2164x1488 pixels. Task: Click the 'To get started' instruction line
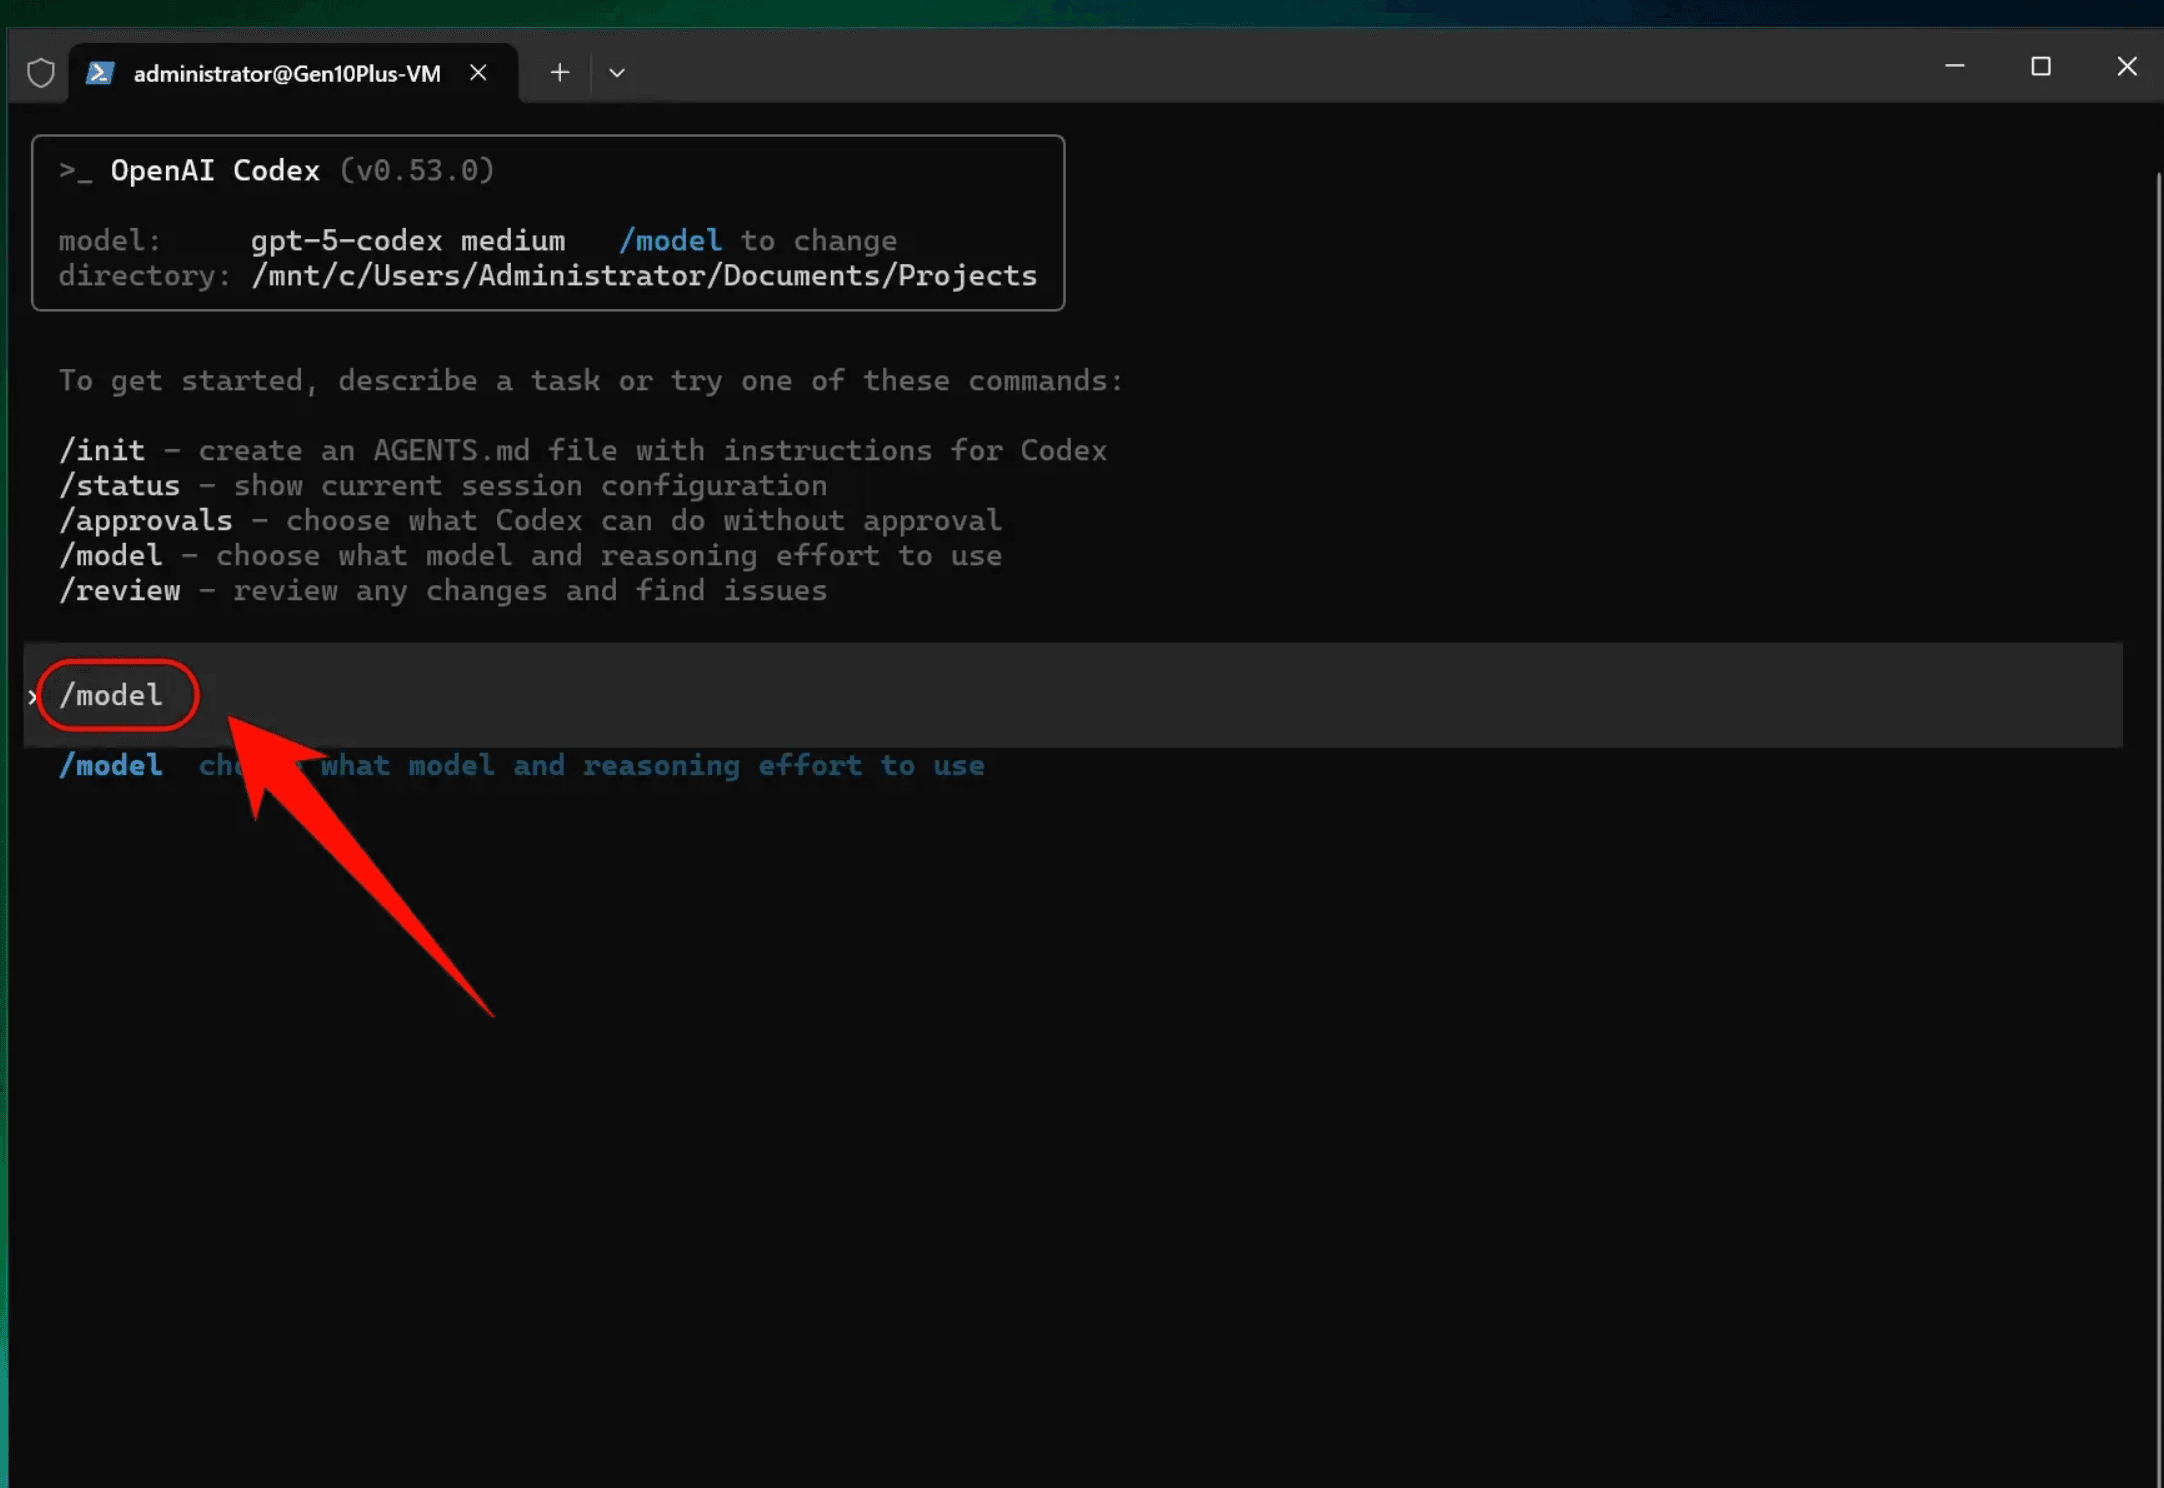(x=591, y=381)
